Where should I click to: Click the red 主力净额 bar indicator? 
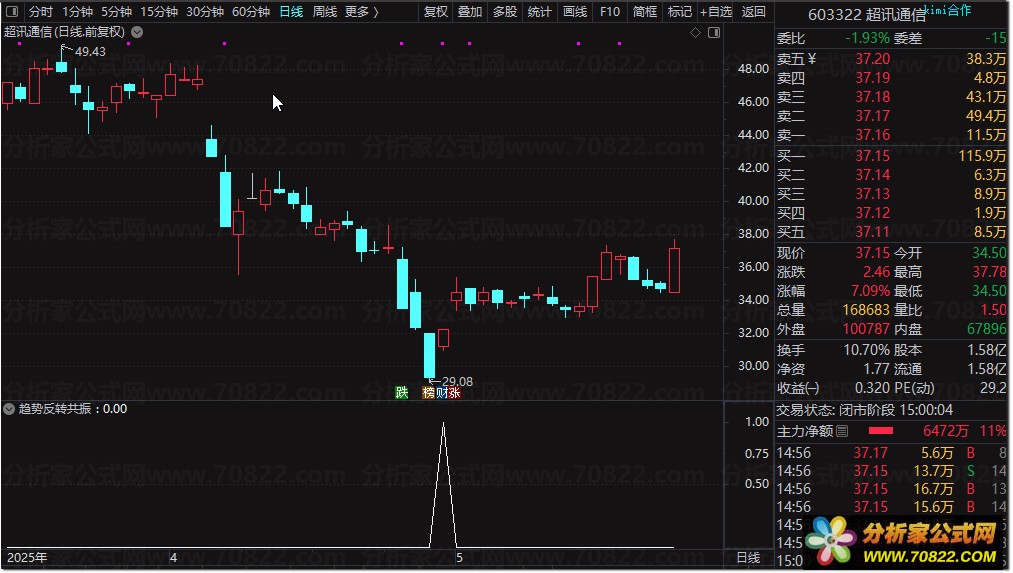pos(881,430)
